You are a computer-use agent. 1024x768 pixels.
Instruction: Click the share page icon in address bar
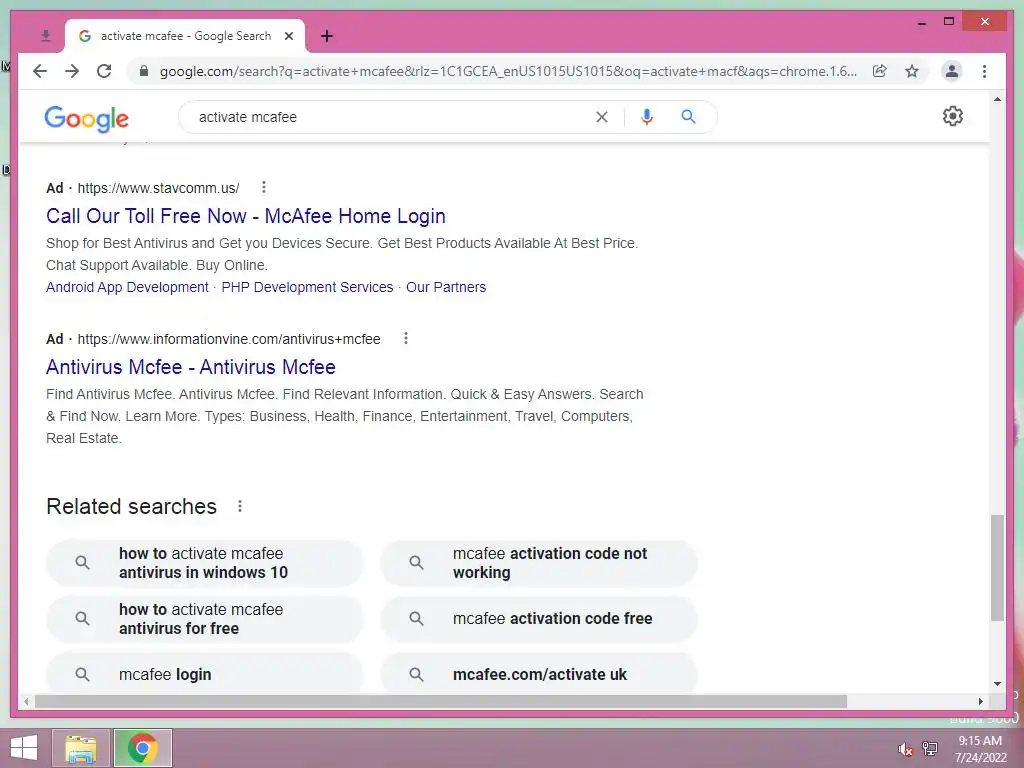tap(880, 71)
